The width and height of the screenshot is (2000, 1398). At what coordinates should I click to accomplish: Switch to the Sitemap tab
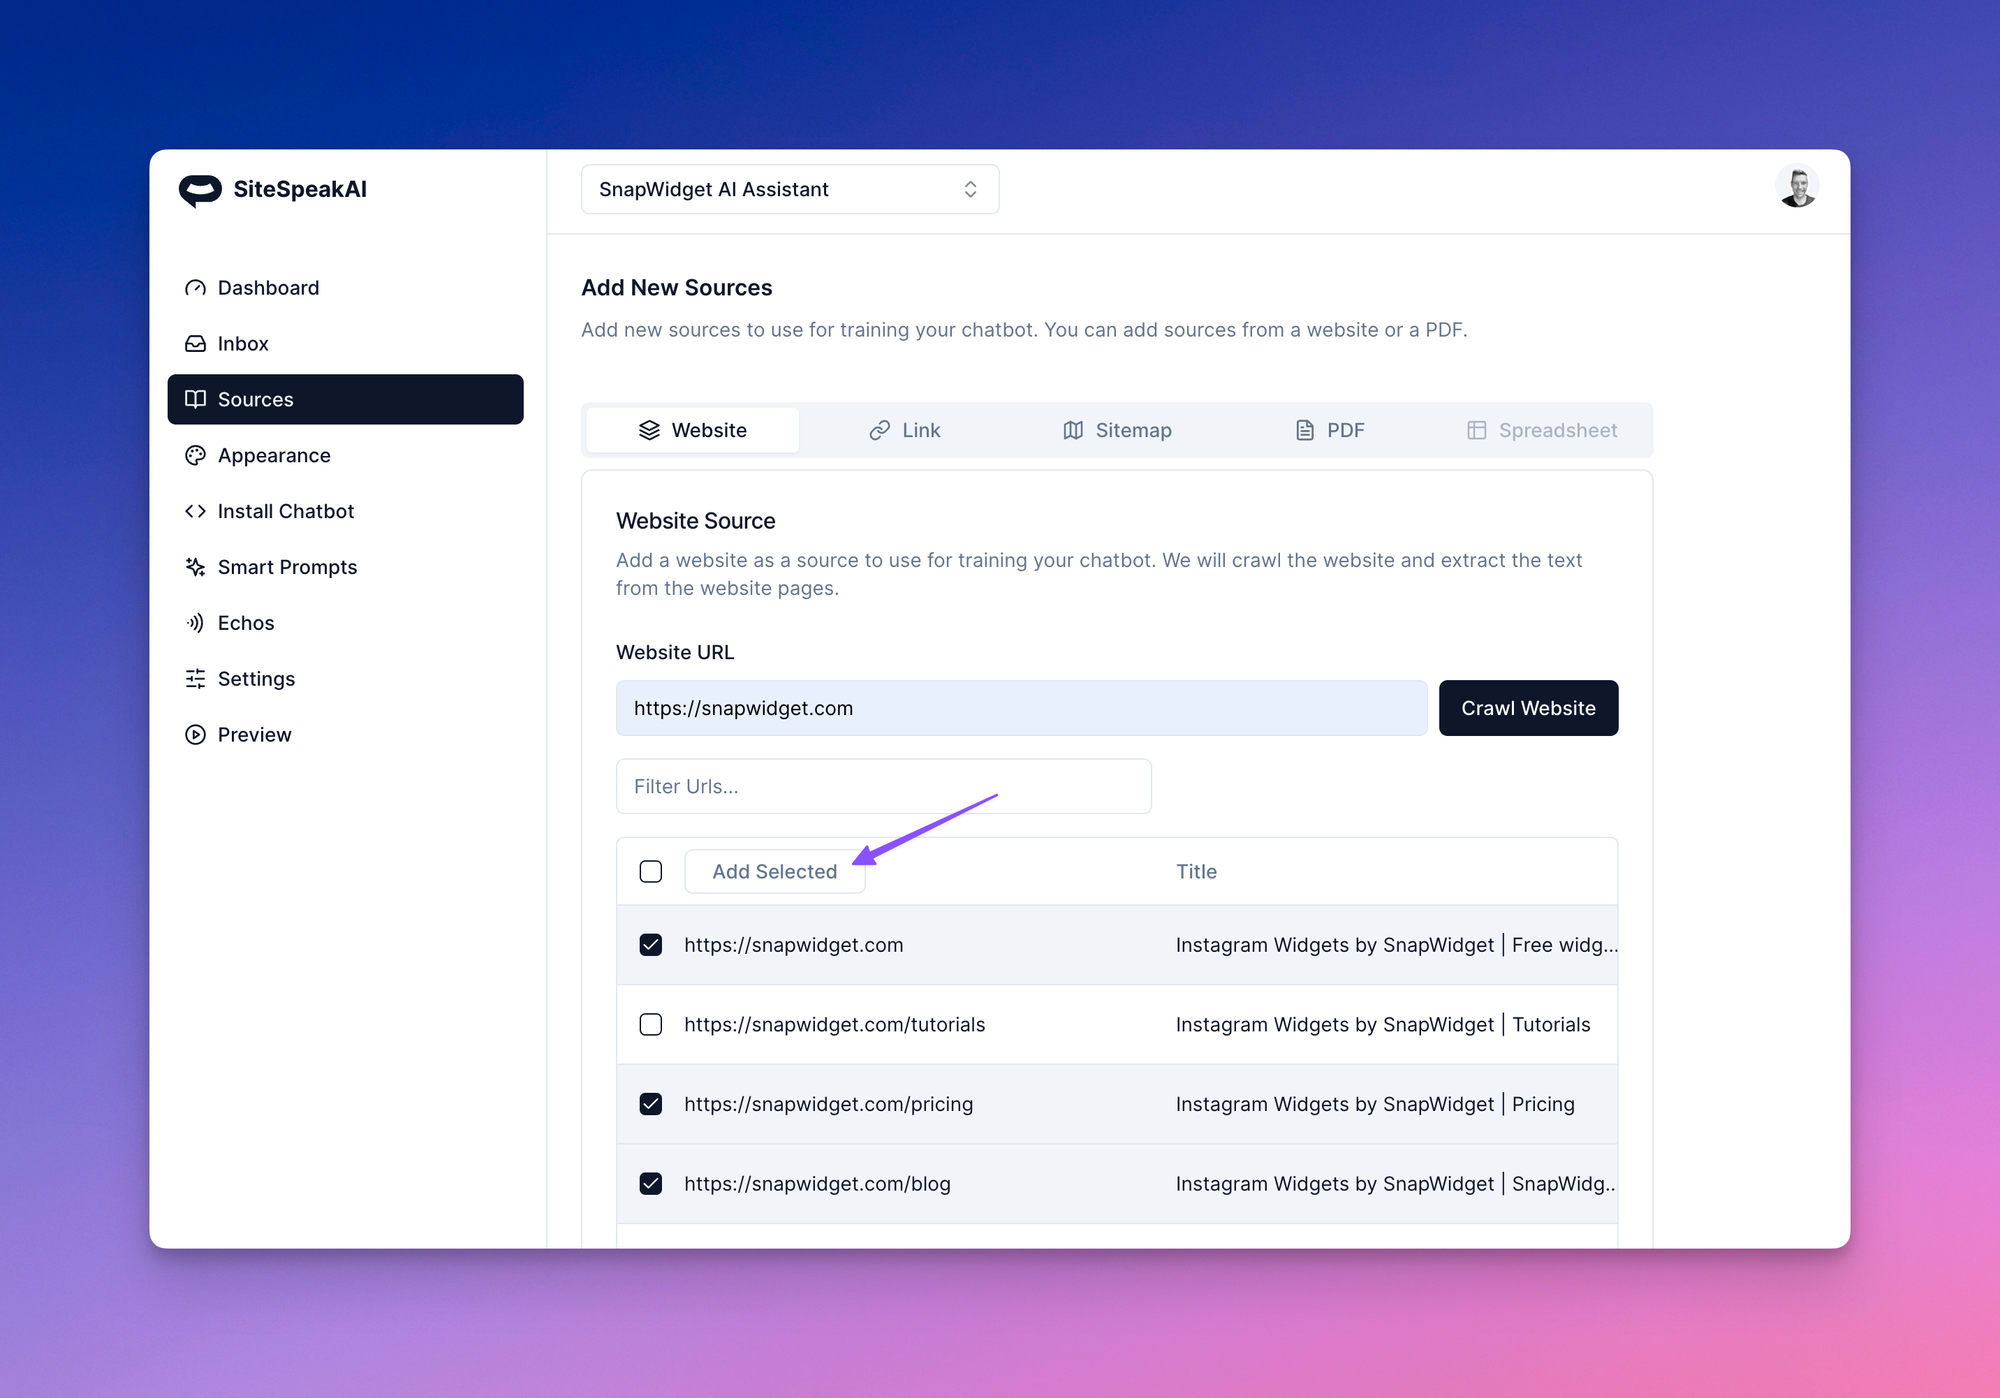[x=1117, y=431]
